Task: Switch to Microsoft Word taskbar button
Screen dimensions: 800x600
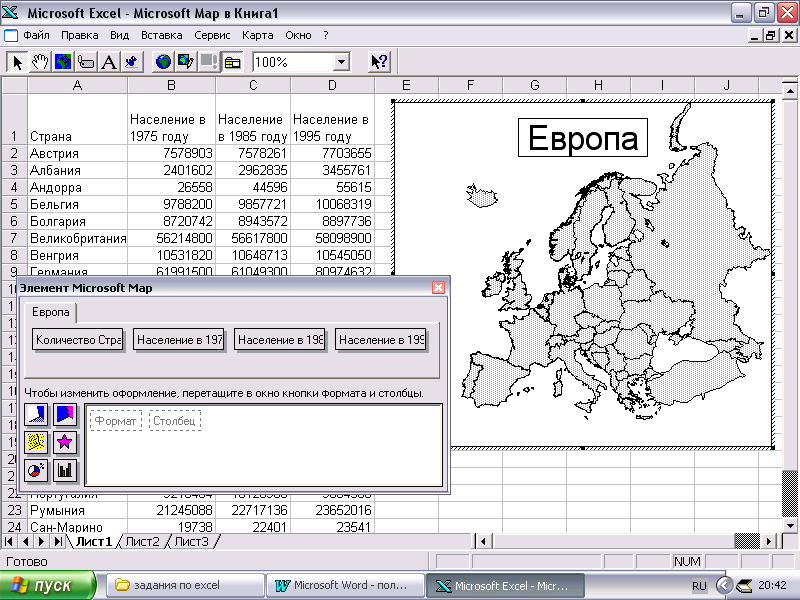Action: coord(345,585)
